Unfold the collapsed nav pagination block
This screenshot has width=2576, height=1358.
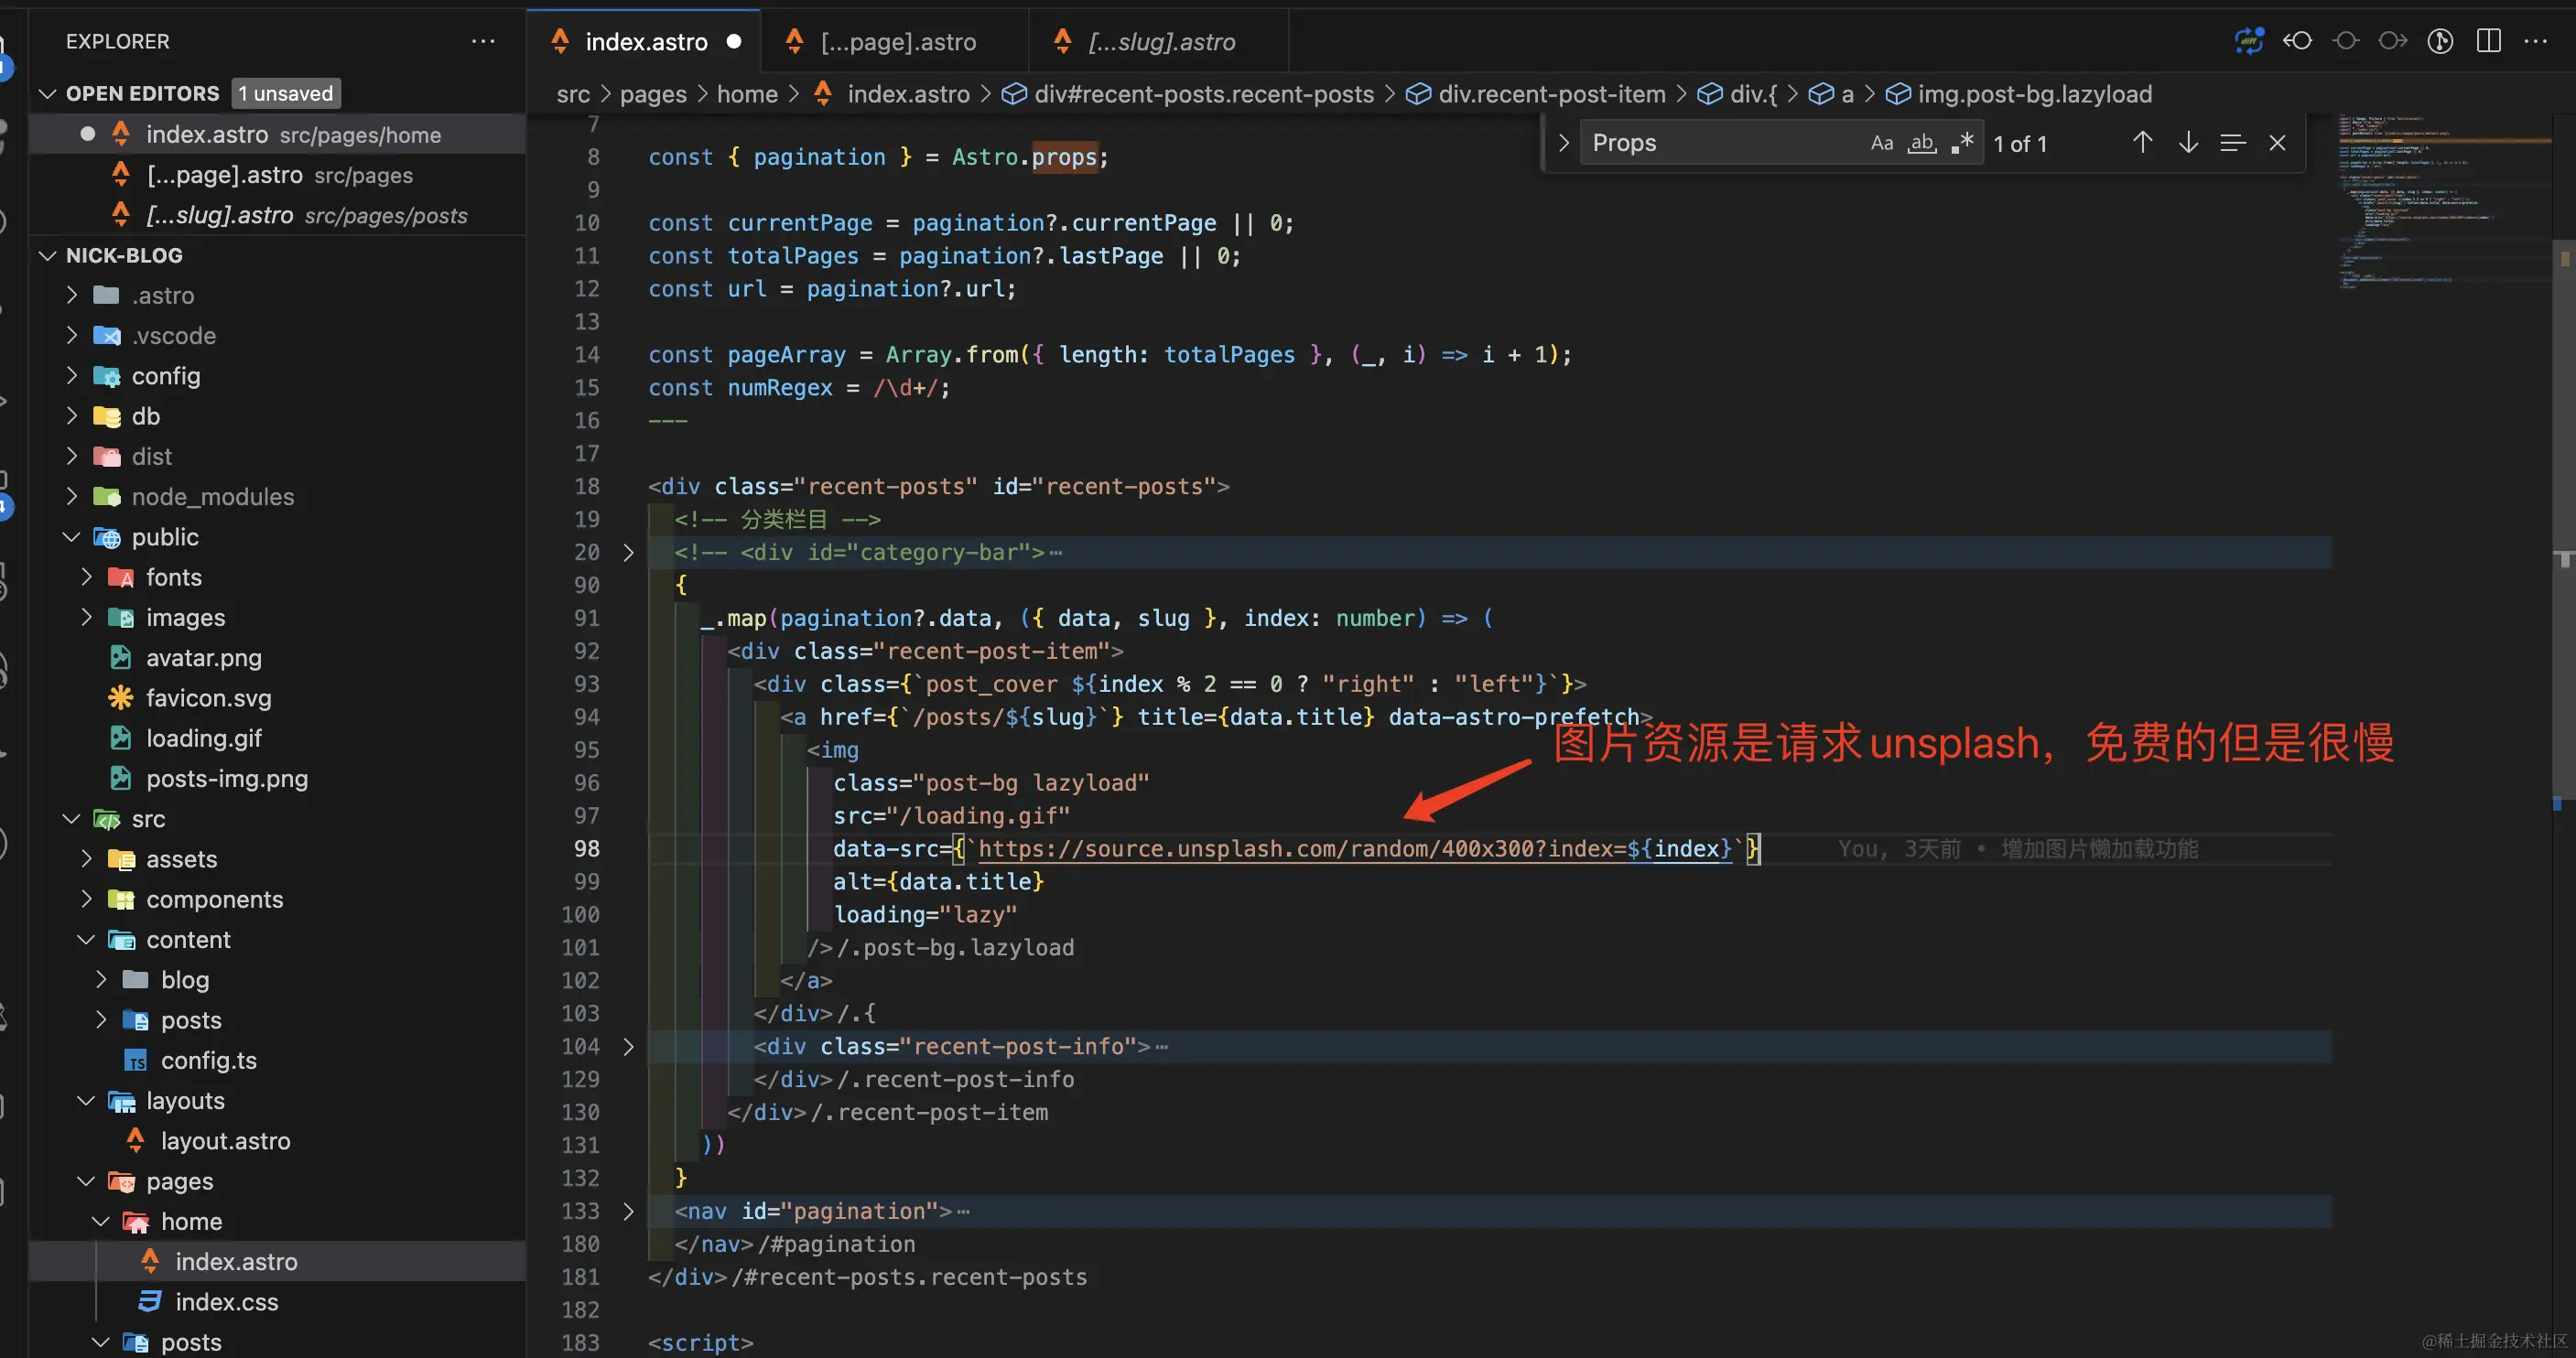628,1211
